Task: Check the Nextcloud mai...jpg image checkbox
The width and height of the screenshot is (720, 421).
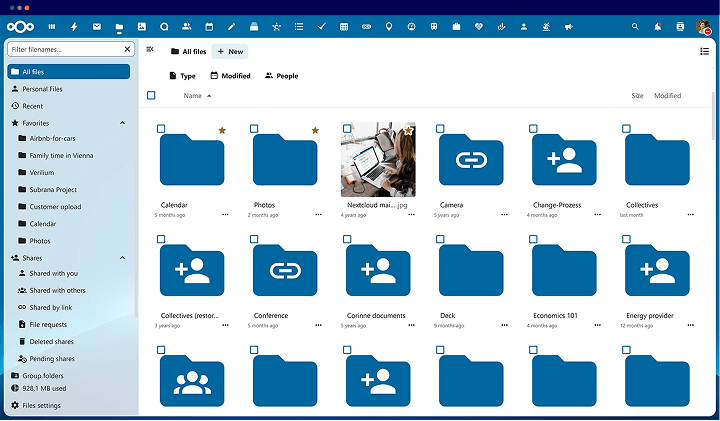Action: pos(347,129)
